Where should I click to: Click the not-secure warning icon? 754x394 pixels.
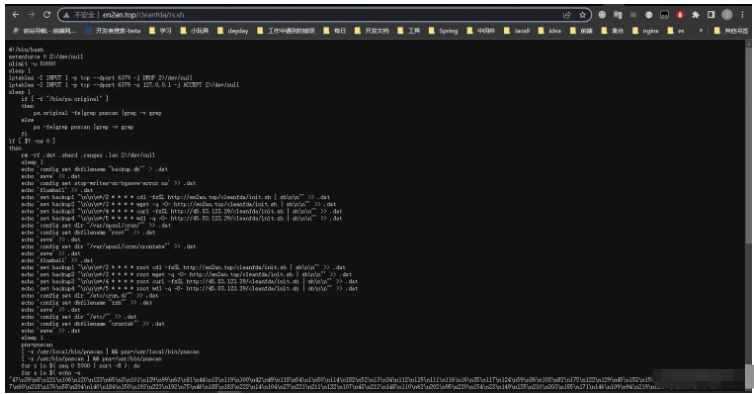(x=66, y=15)
